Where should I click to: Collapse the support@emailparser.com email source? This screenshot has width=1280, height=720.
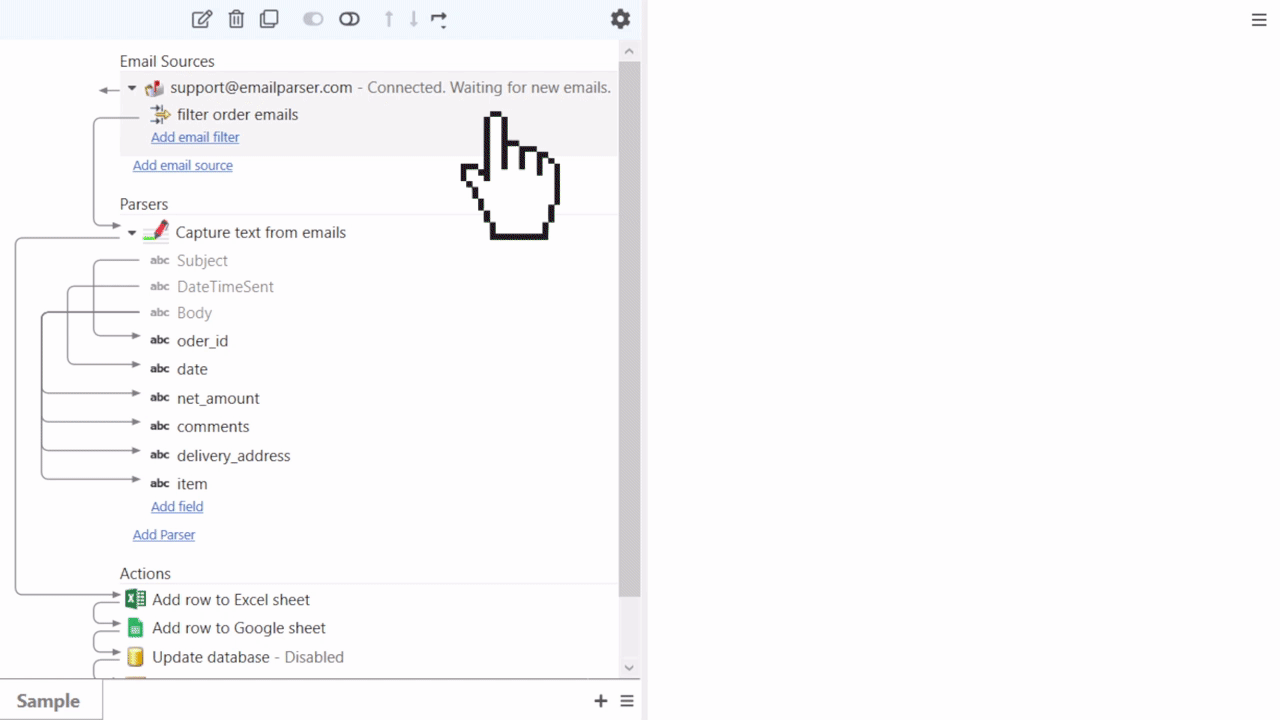pyautogui.click(x=132, y=88)
